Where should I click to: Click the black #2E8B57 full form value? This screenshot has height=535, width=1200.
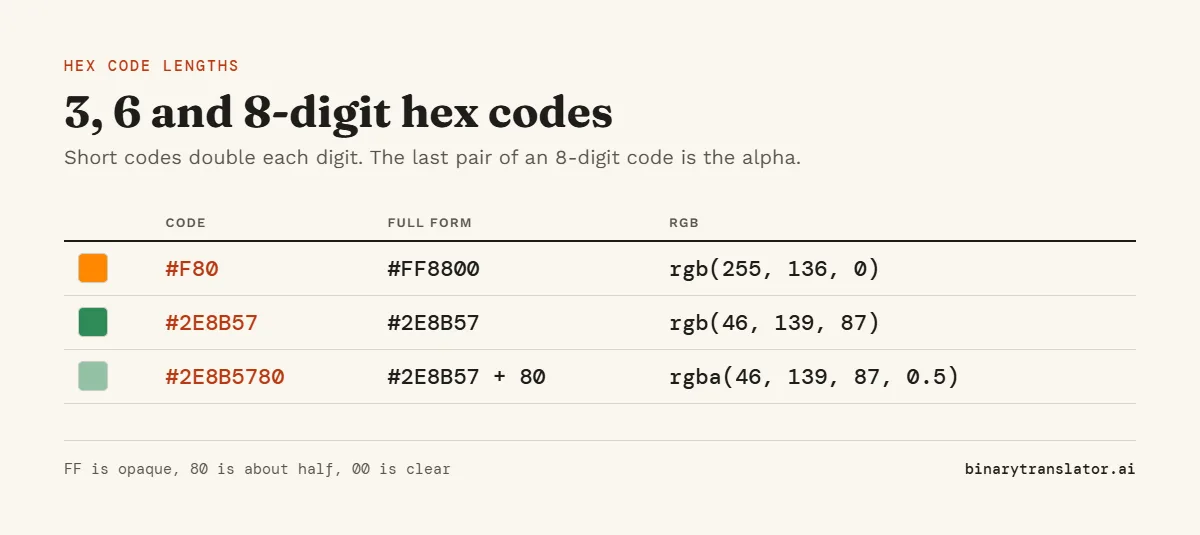[x=434, y=323]
